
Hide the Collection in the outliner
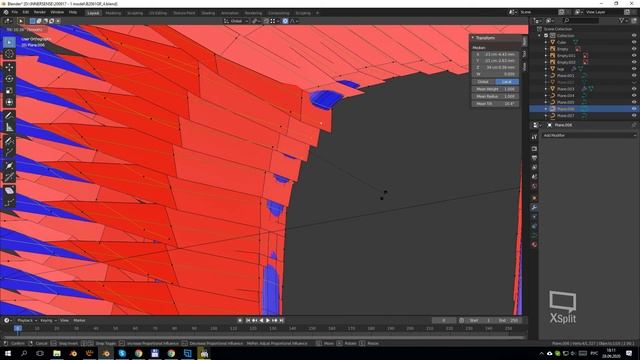pos(634,36)
